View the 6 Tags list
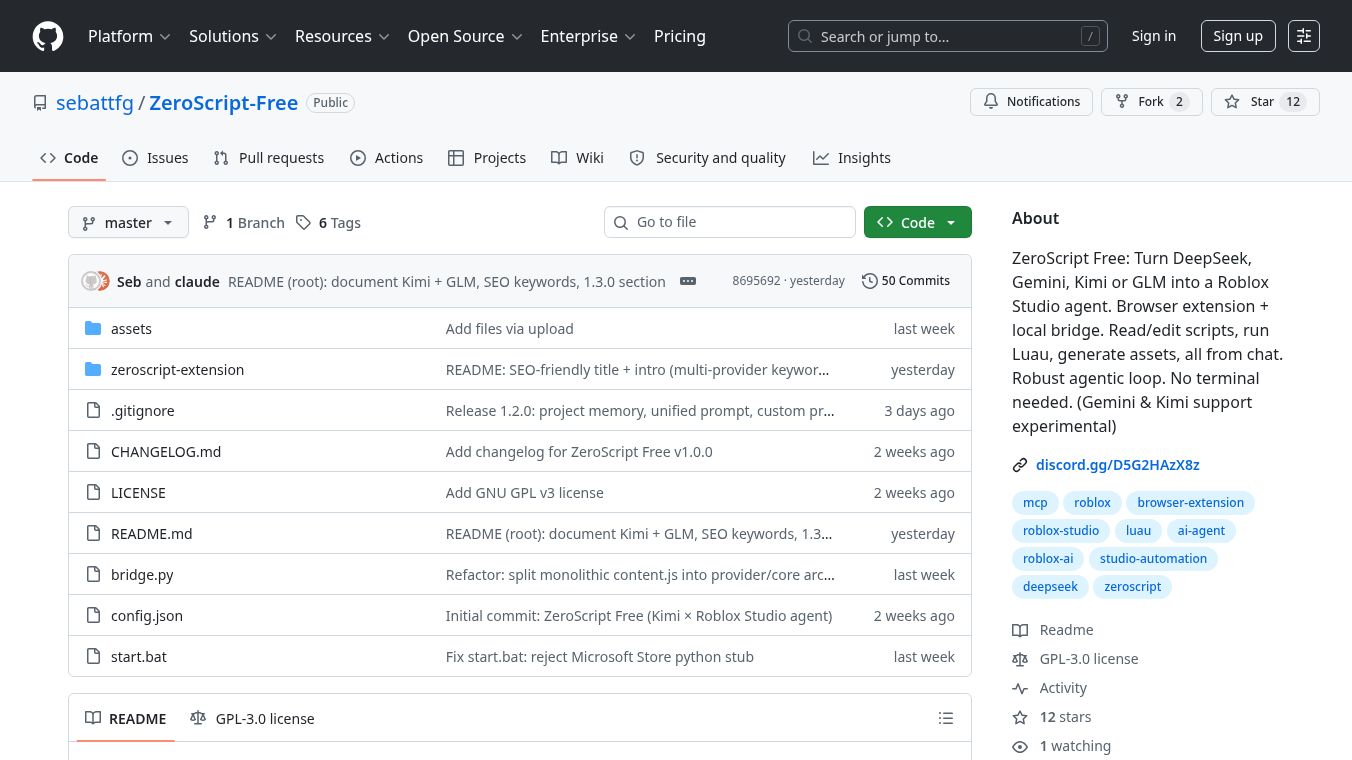This screenshot has width=1352, height=760. (x=328, y=223)
